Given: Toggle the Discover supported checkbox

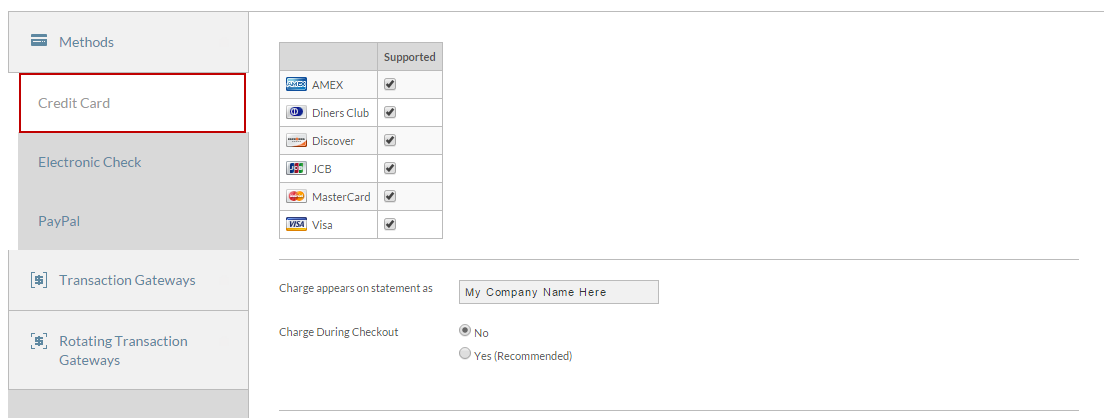Looking at the screenshot, I should (390, 140).
